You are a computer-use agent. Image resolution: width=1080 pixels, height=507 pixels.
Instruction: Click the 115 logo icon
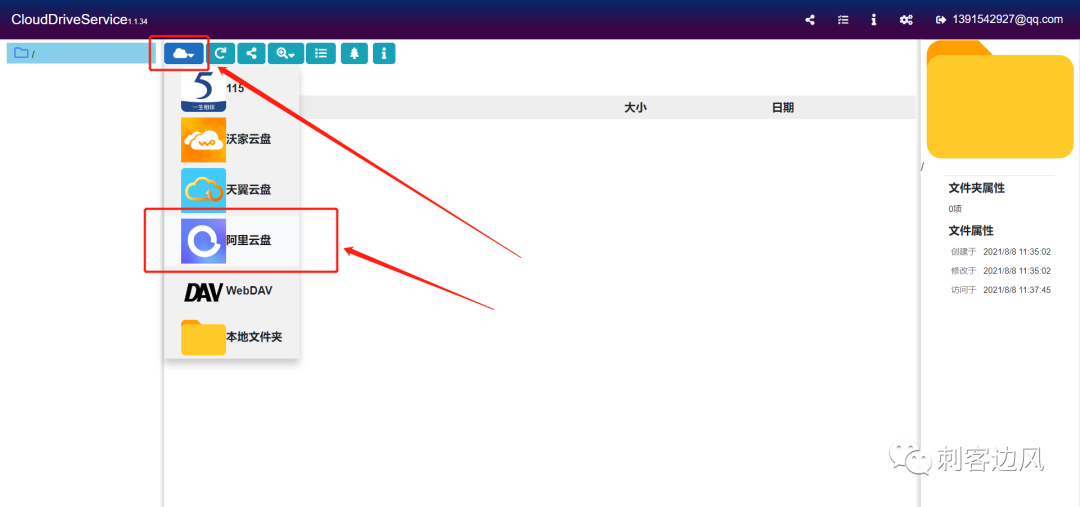tap(203, 89)
